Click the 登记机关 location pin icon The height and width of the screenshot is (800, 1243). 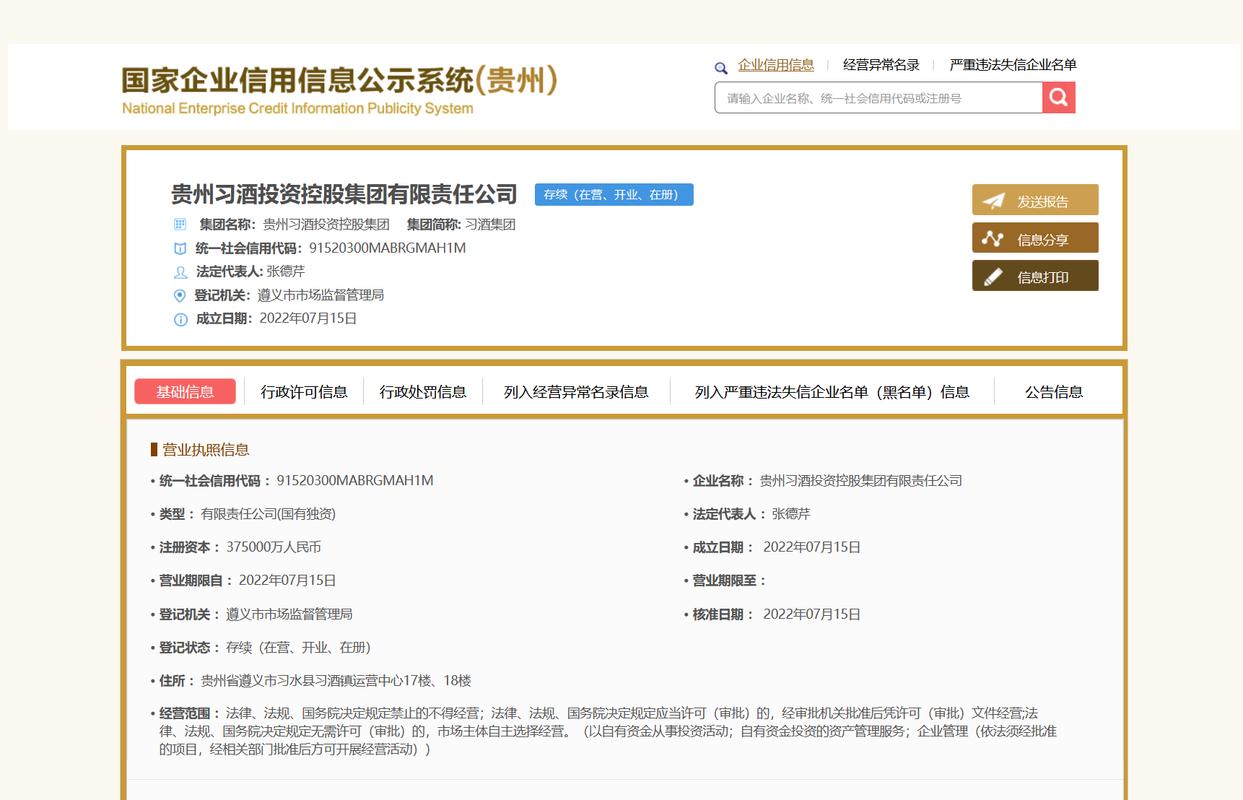click(x=180, y=295)
